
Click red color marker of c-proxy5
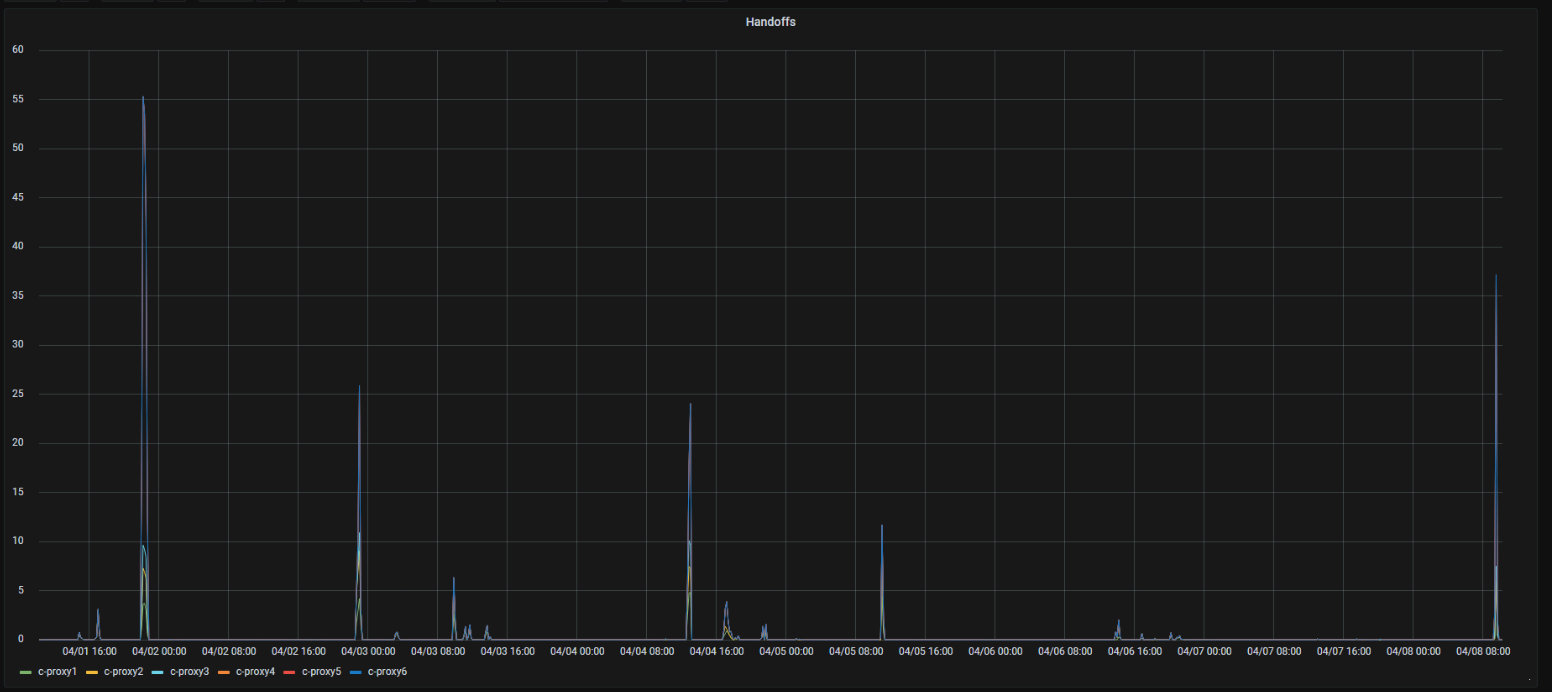290,672
